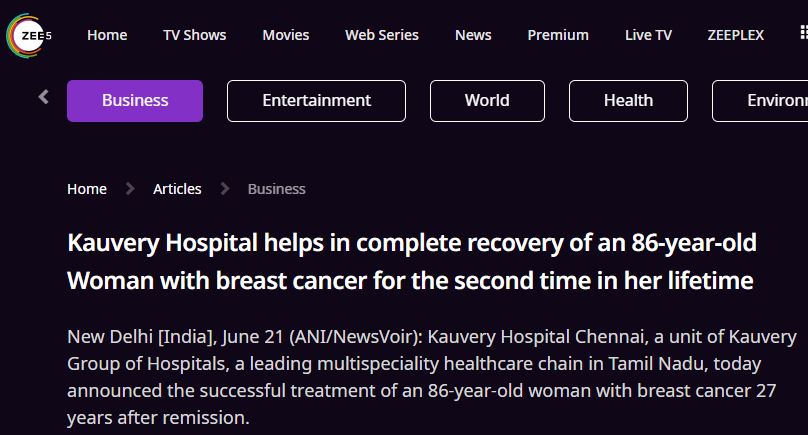The width and height of the screenshot is (808, 435).
Task: Select News in the top navigation
Action: [x=473, y=35]
